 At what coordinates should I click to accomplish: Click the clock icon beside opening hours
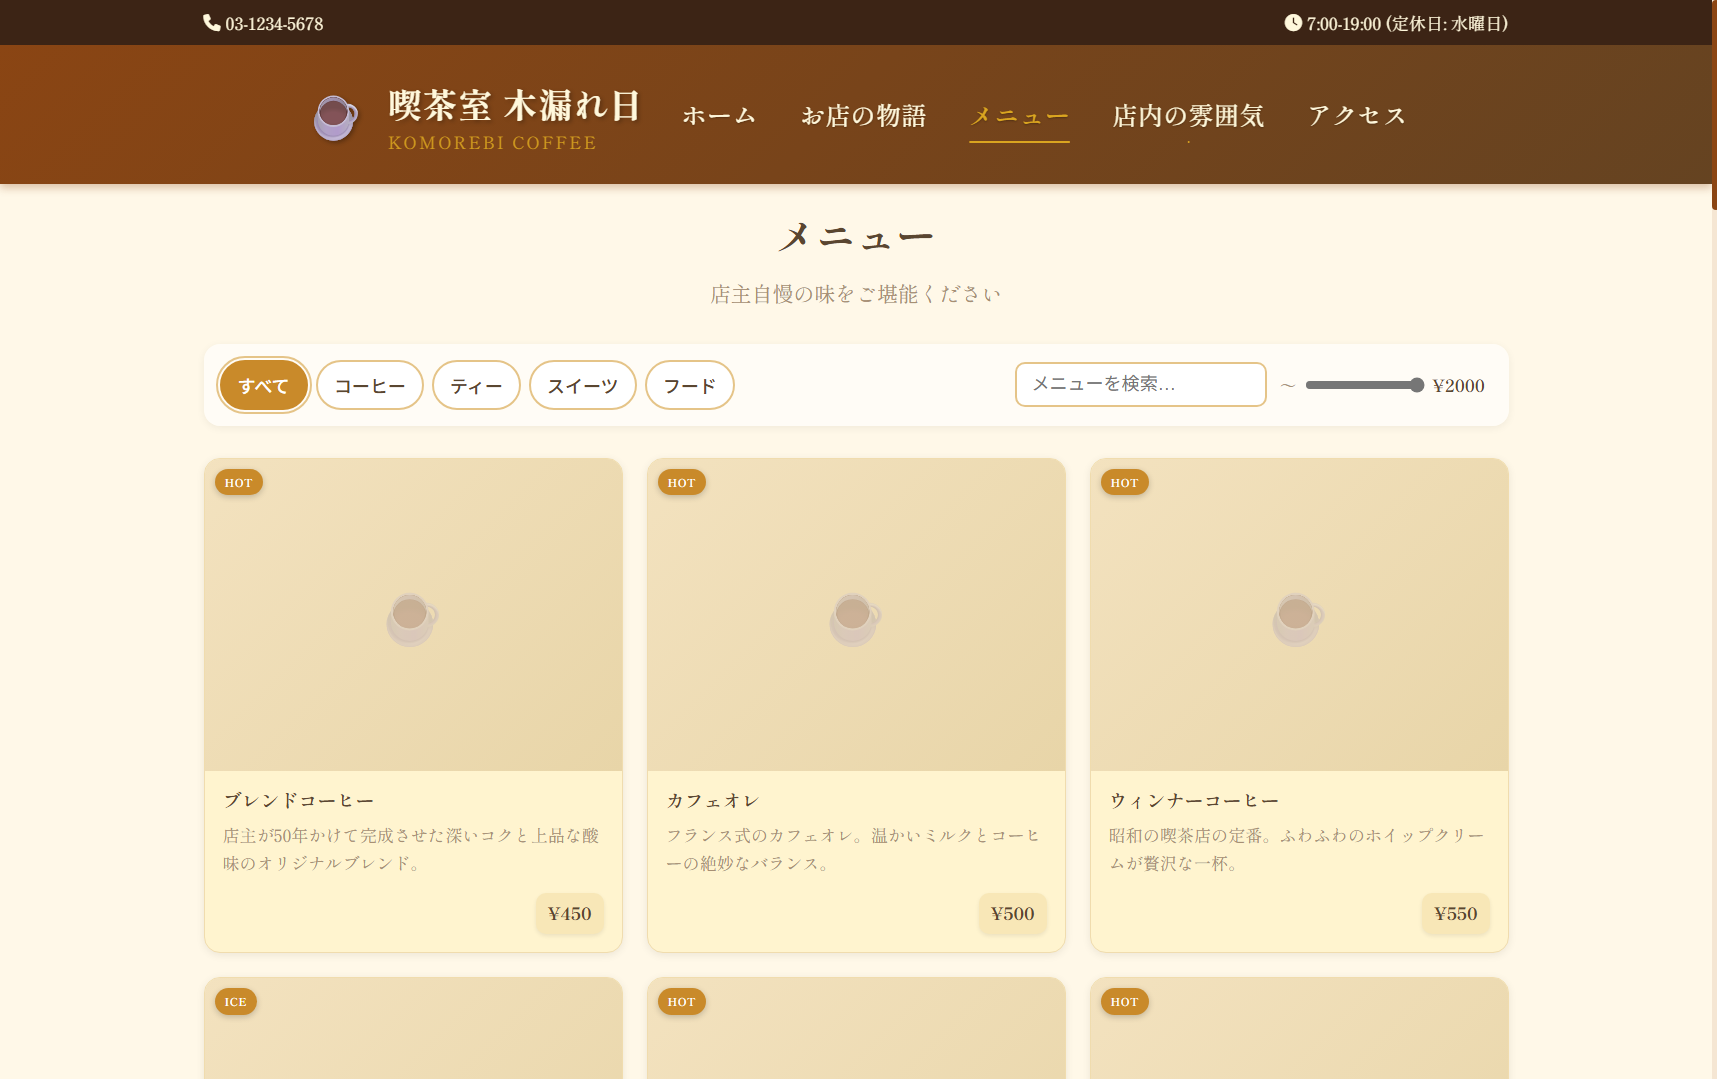pos(1293,23)
